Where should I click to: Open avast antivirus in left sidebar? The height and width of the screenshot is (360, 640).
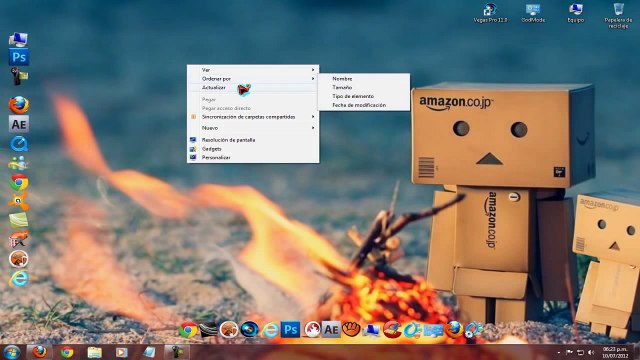(x=19, y=201)
